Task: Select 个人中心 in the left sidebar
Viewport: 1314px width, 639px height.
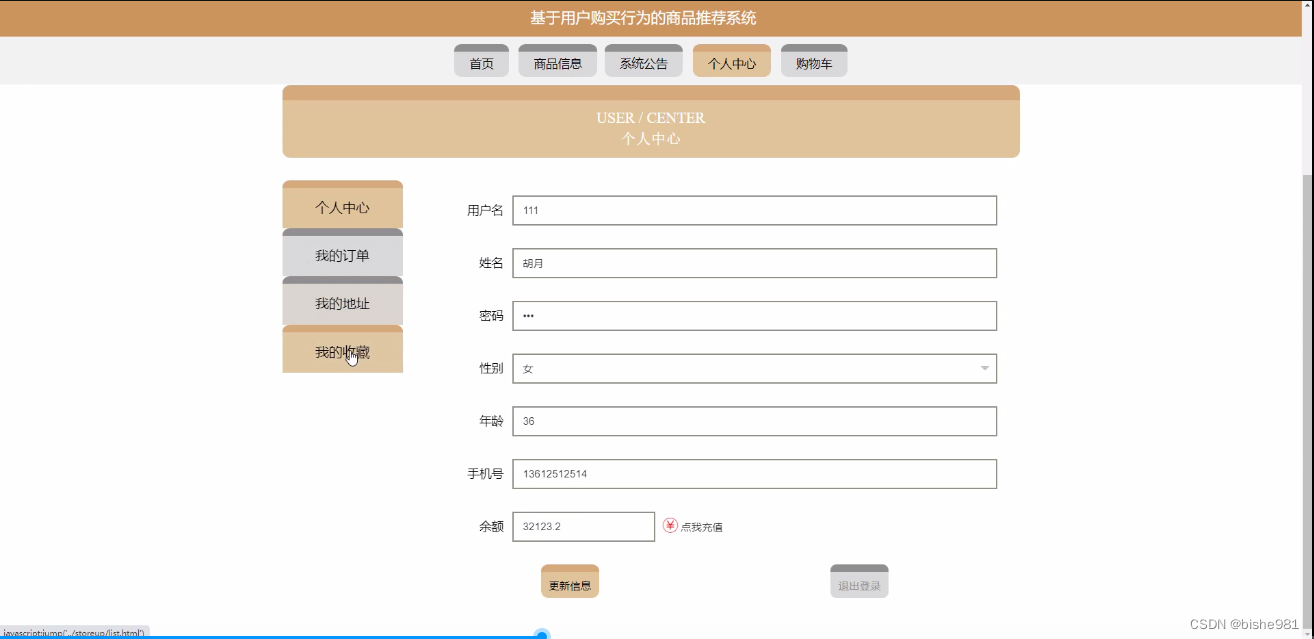Action: pyautogui.click(x=342, y=205)
